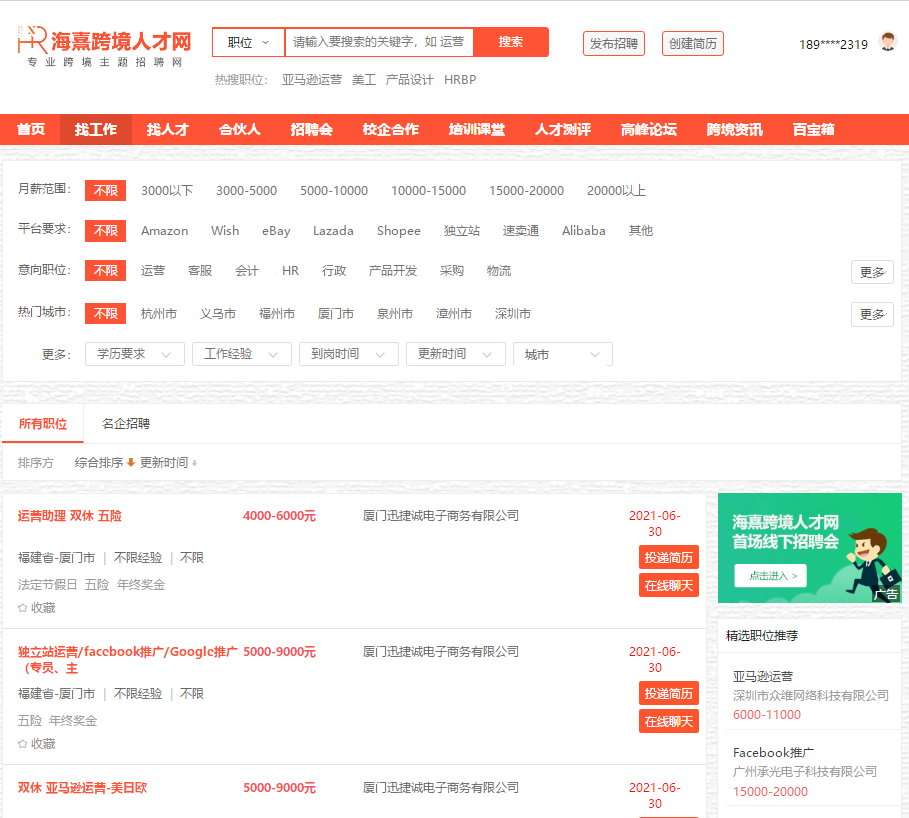909x818 pixels.
Task: Switch to 所有职位 tab
Action: (43, 423)
